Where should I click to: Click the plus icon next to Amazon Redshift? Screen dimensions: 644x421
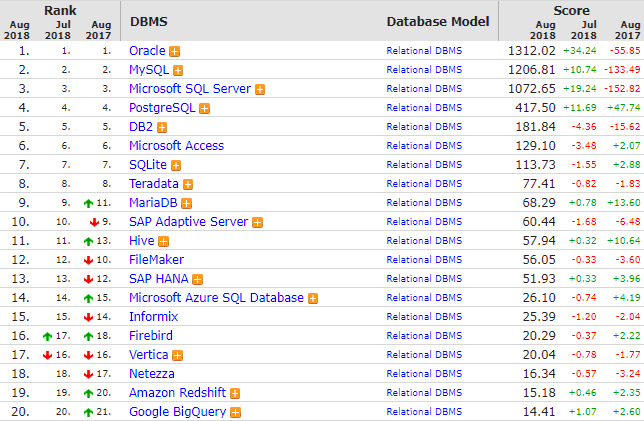tap(235, 393)
